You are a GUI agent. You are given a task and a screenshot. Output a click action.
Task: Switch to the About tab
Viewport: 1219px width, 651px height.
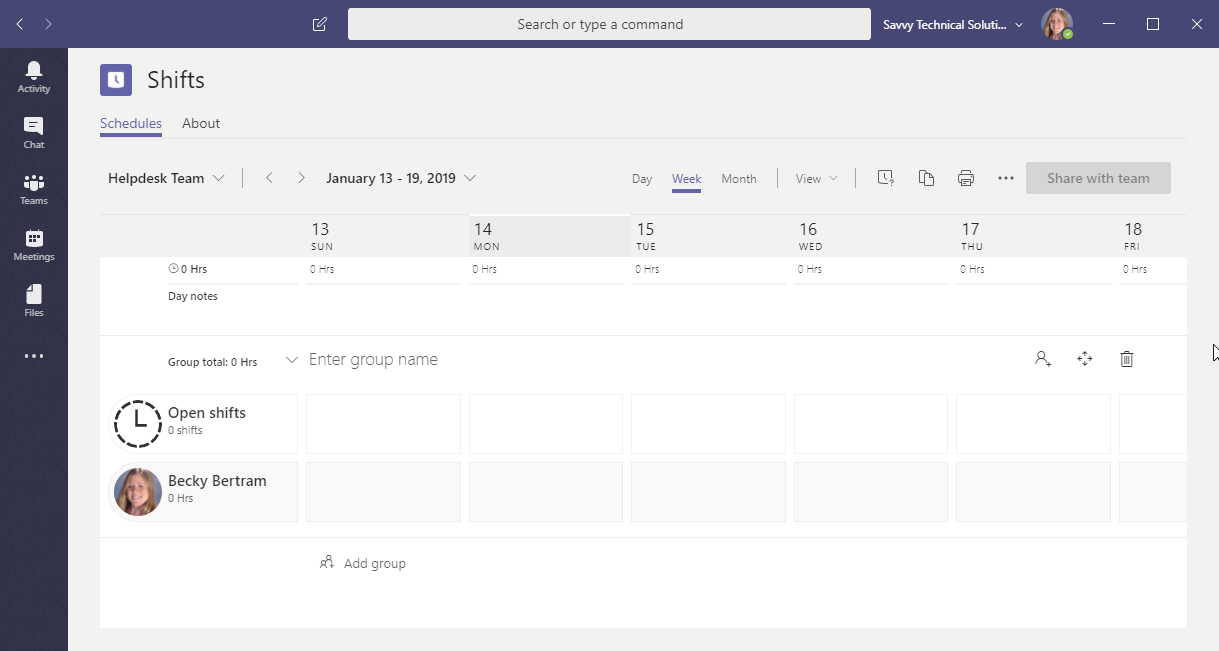click(x=201, y=123)
